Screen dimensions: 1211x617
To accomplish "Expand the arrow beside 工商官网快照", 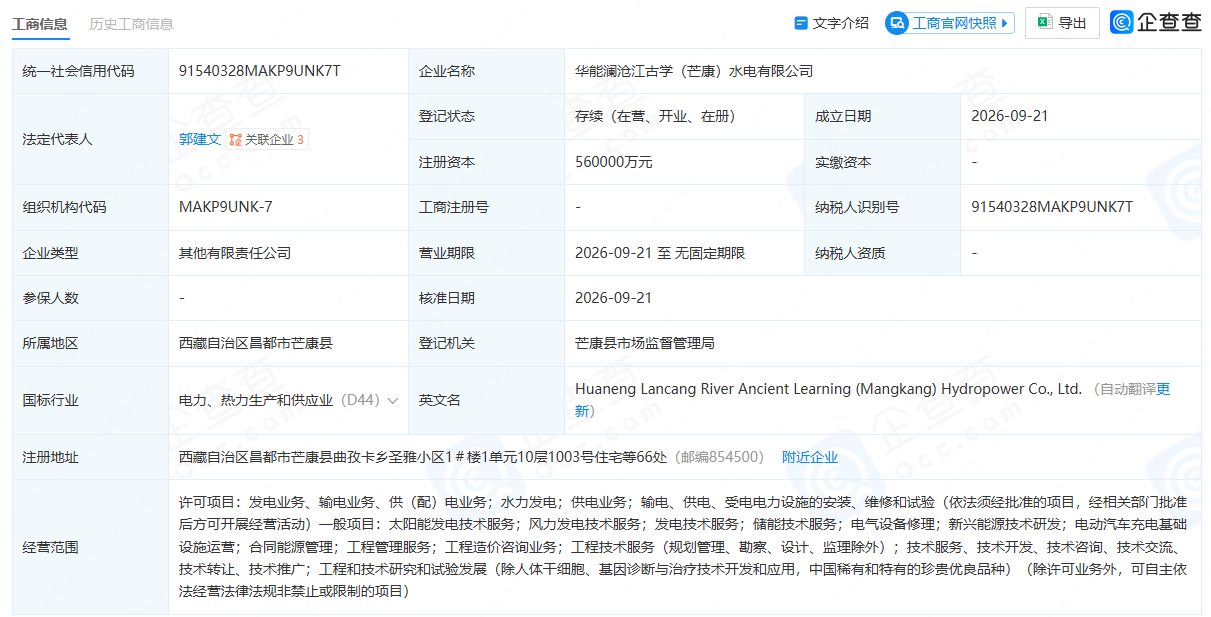I will [1005, 23].
